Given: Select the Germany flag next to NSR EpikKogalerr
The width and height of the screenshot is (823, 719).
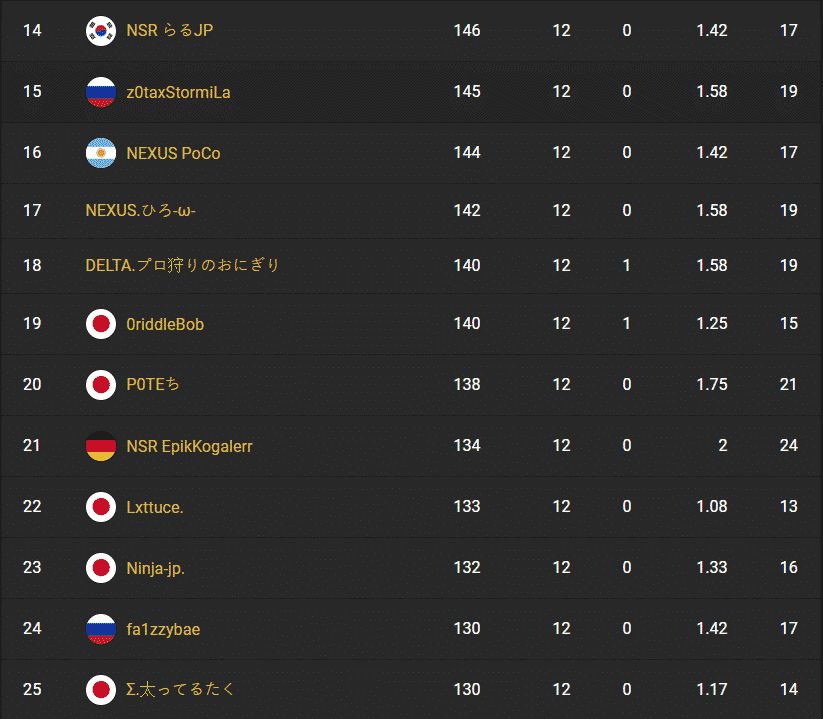Looking at the screenshot, I should (100, 445).
